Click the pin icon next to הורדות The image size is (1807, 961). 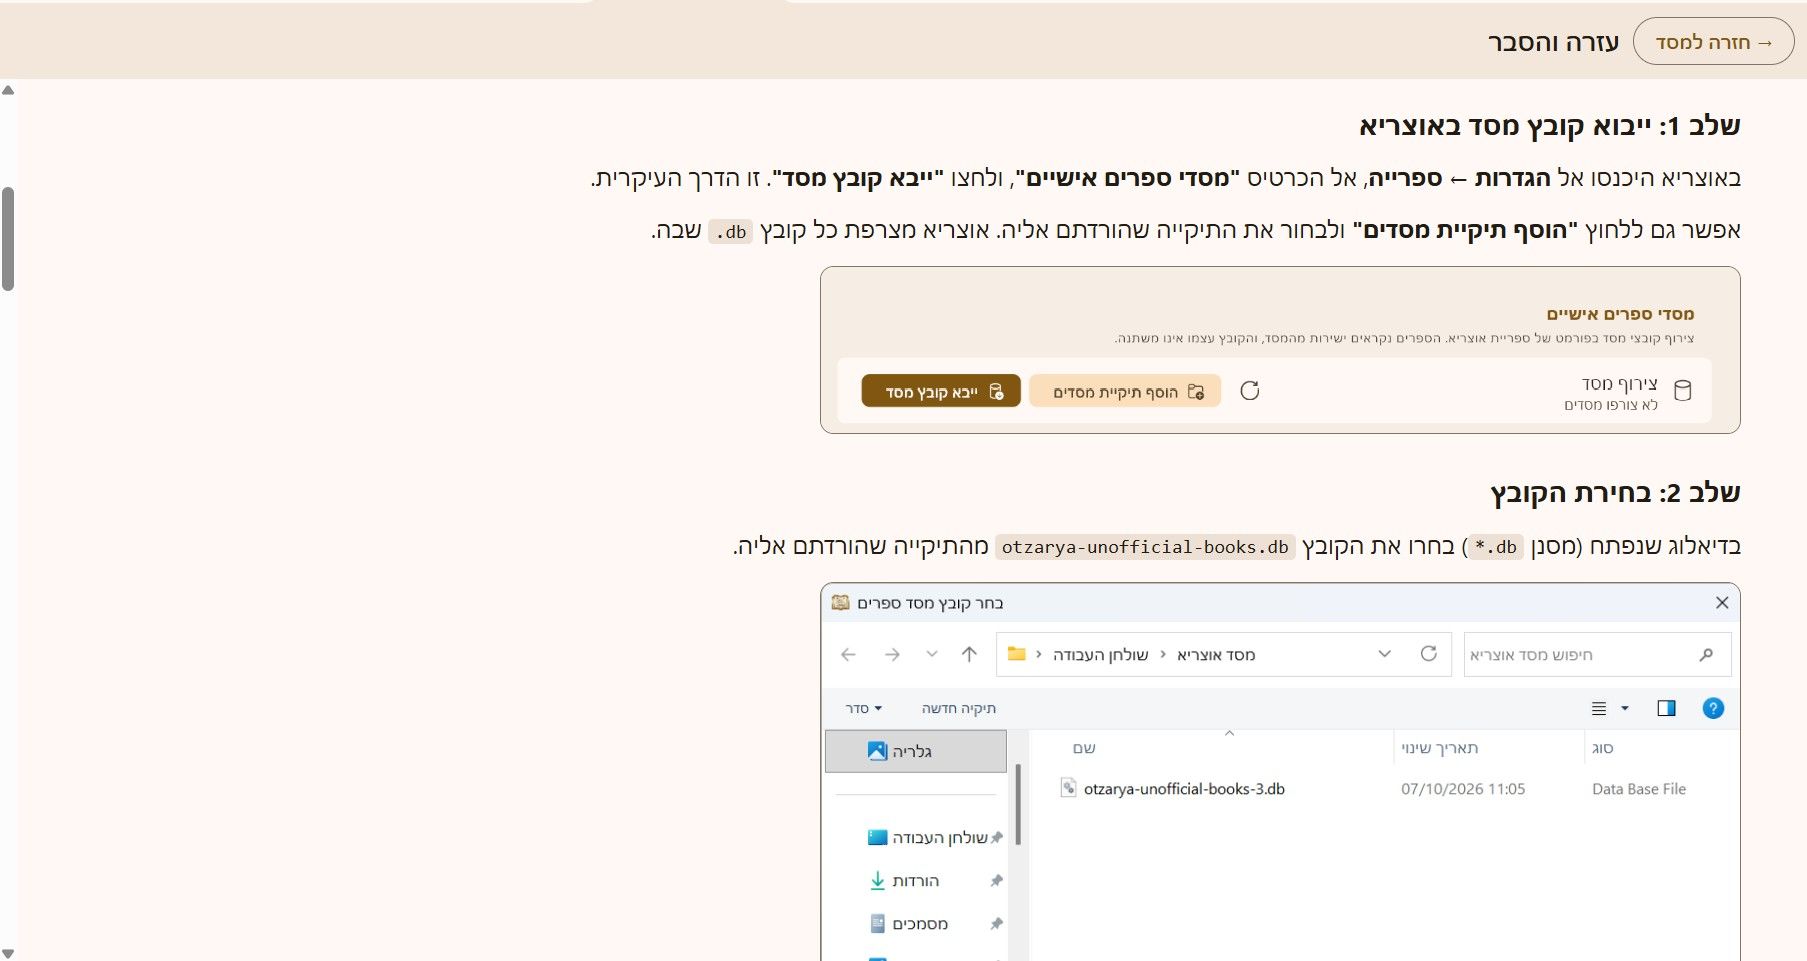(996, 880)
